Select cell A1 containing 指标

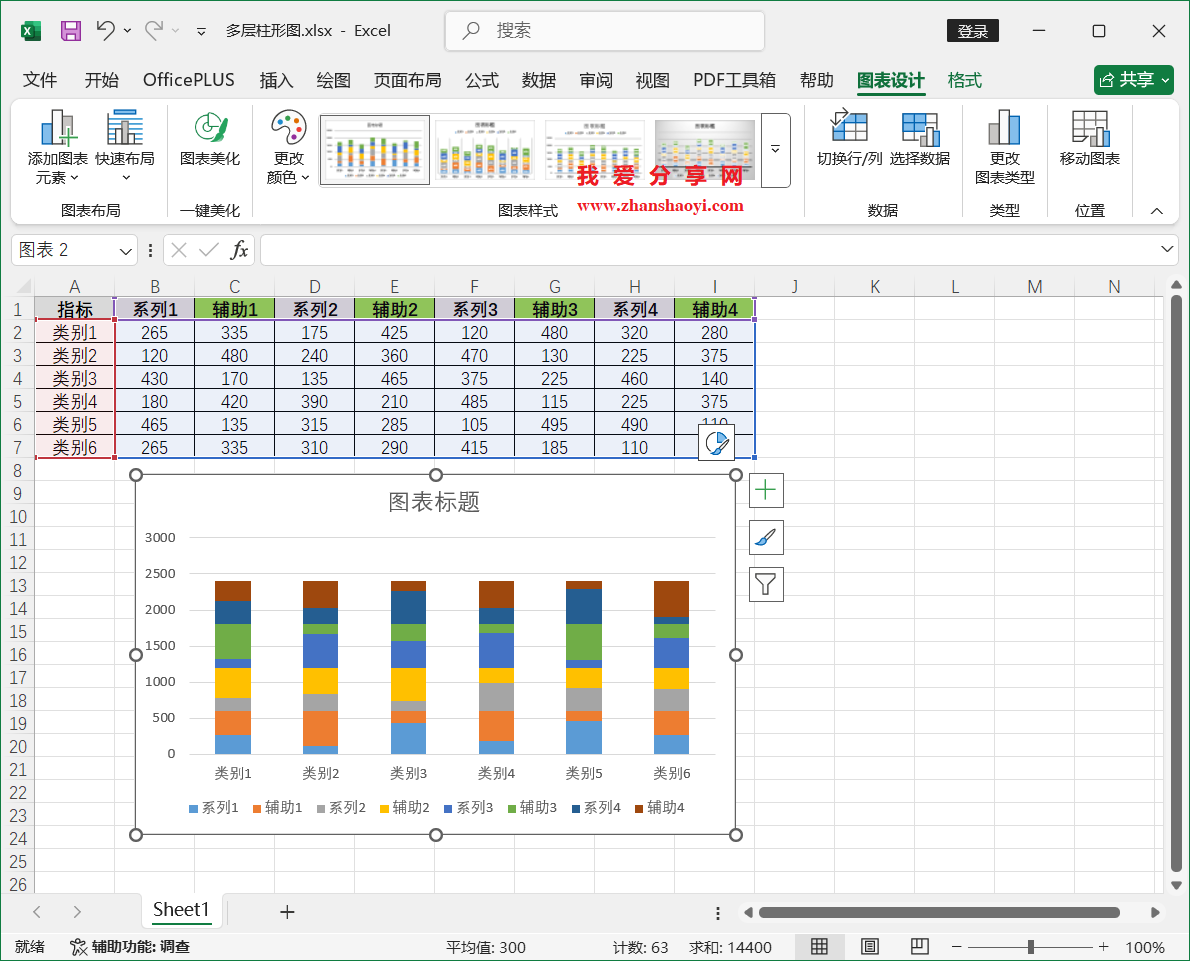tap(74, 309)
